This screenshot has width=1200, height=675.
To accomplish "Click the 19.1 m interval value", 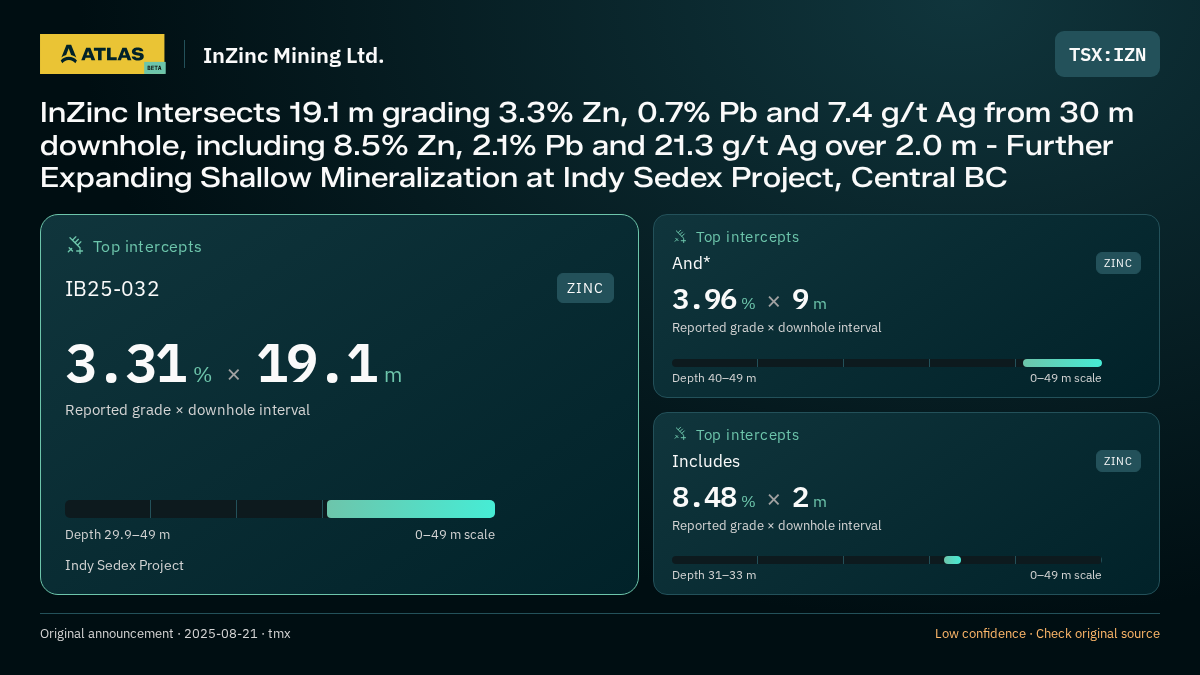I will pos(329,365).
